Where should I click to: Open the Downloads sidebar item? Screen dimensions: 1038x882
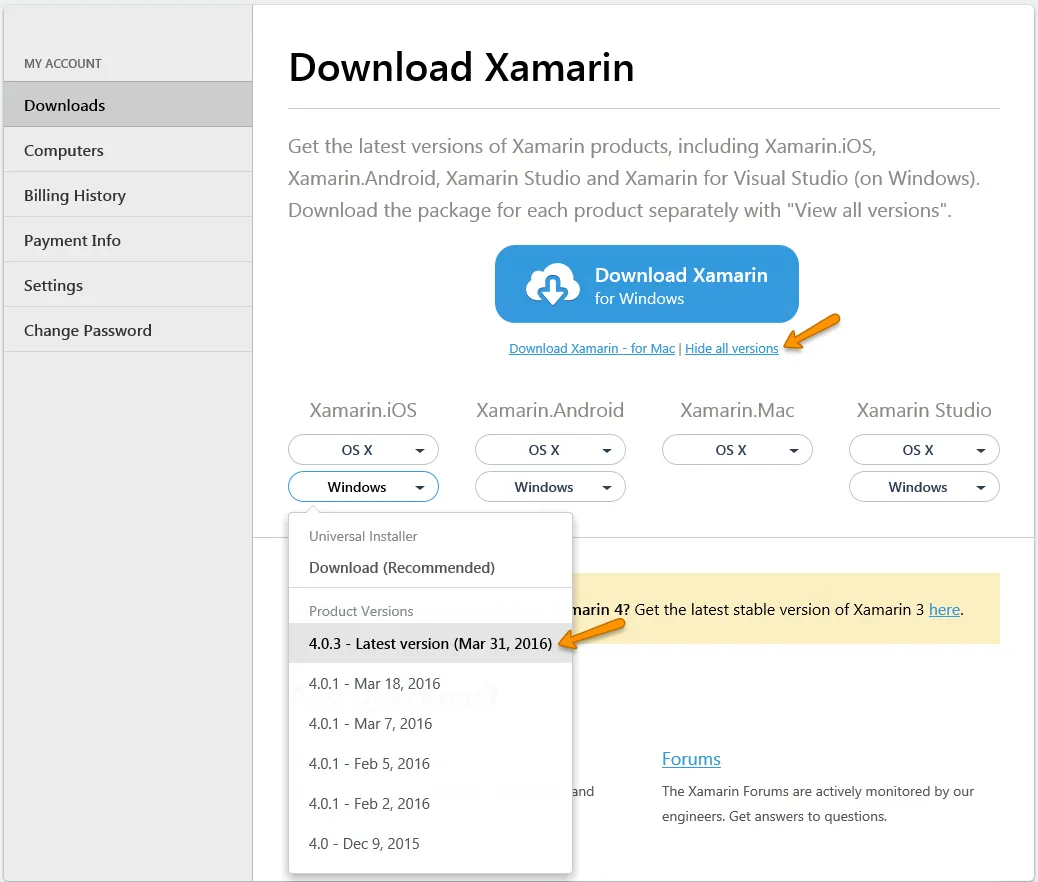coord(128,105)
